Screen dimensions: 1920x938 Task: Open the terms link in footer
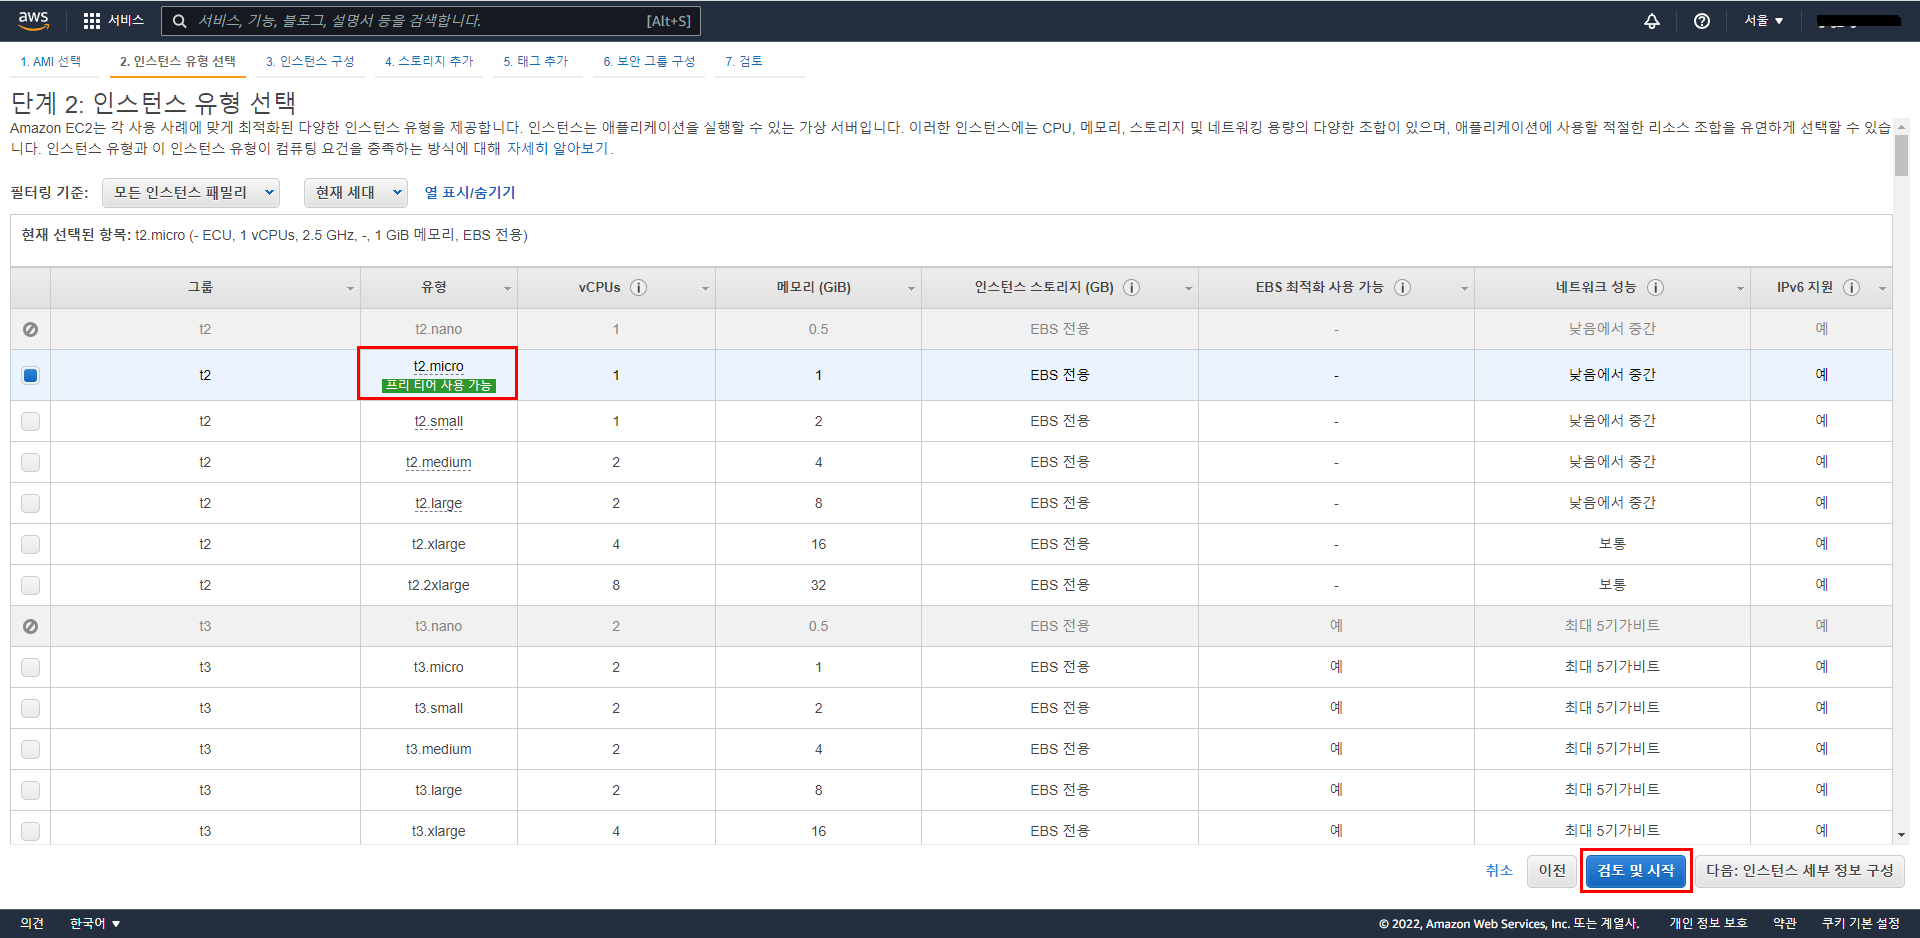[1785, 923]
